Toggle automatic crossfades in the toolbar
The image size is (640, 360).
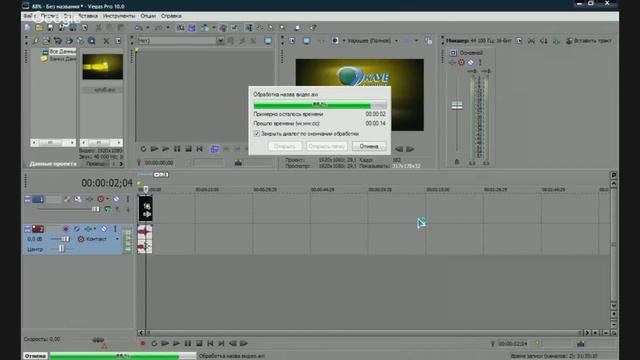click(192, 28)
